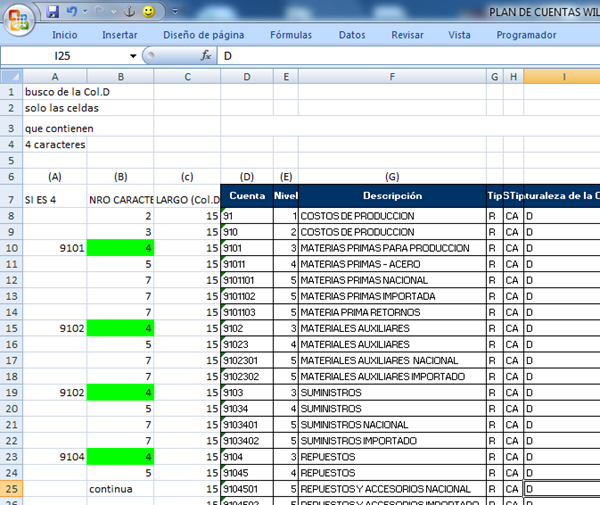Switch to the Fórmulas tab
The height and width of the screenshot is (505, 600).
[291, 35]
